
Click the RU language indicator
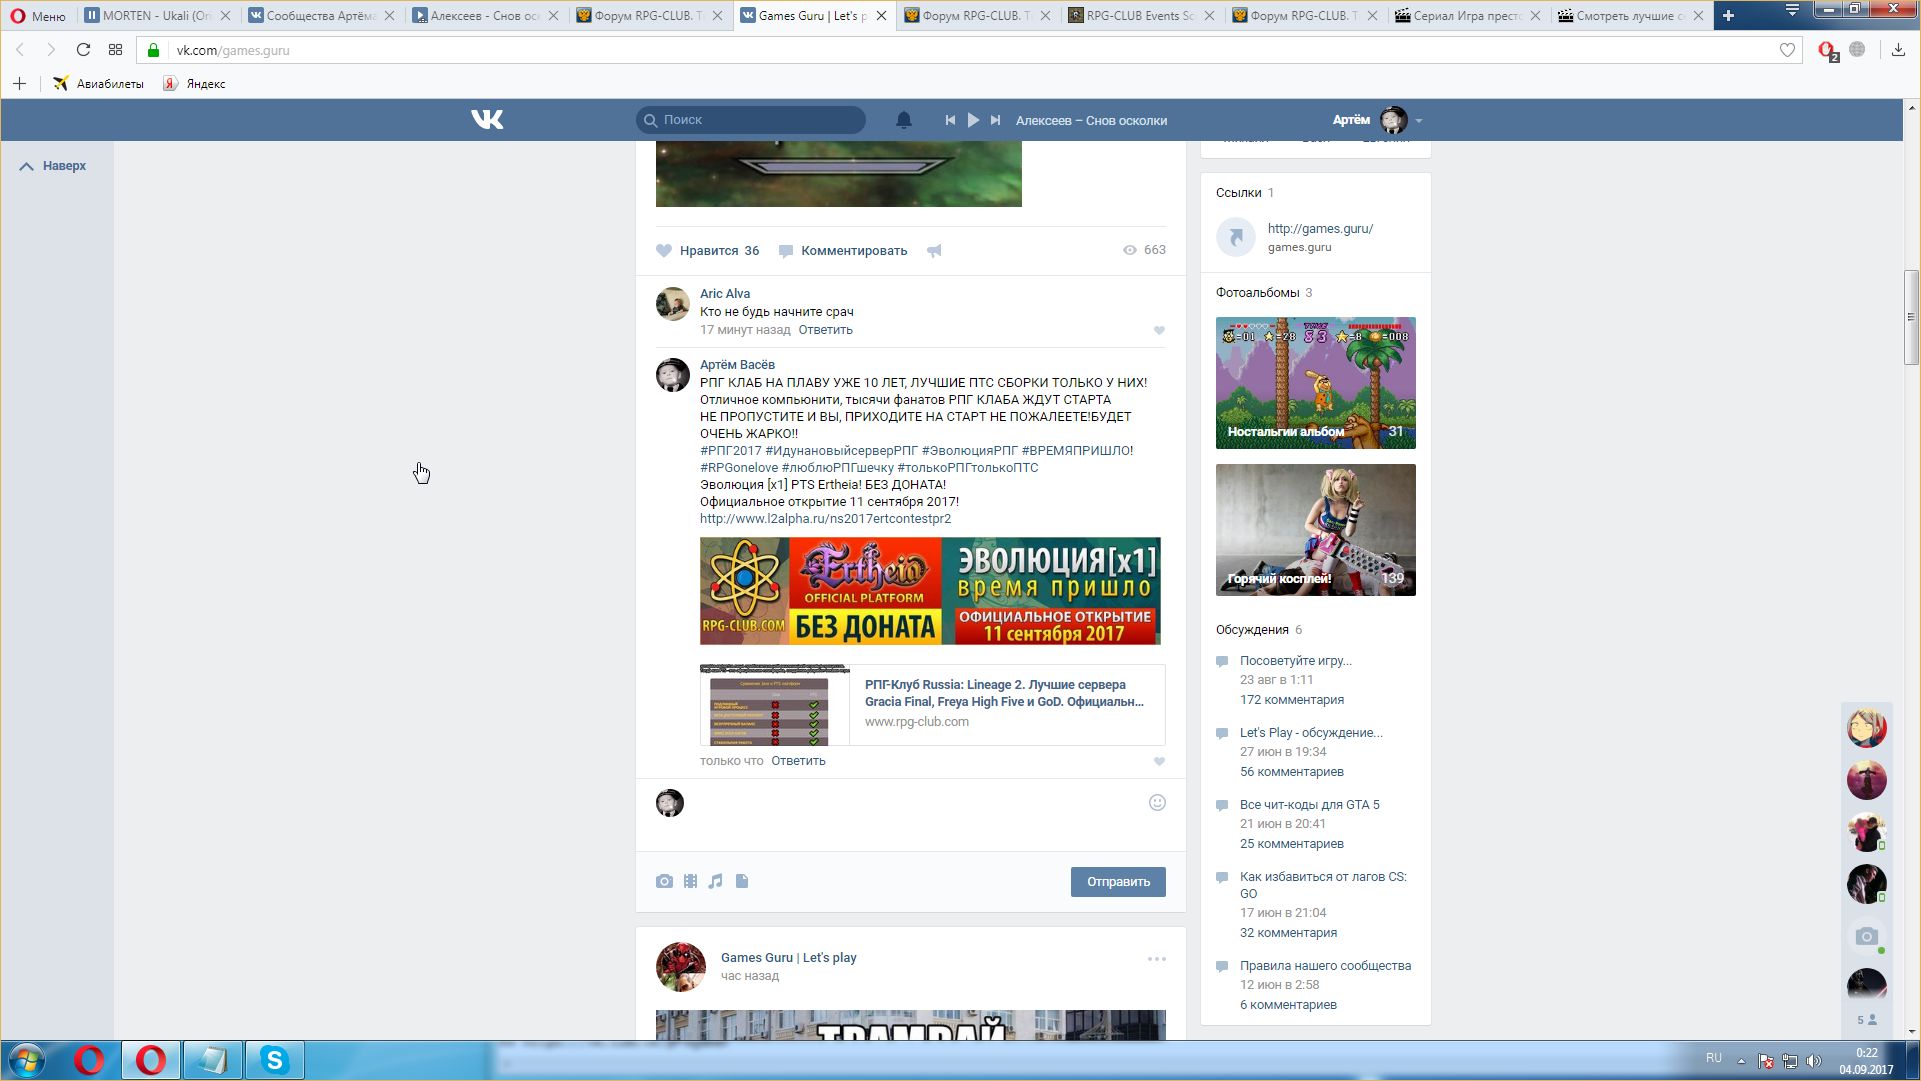click(x=1714, y=1058)
